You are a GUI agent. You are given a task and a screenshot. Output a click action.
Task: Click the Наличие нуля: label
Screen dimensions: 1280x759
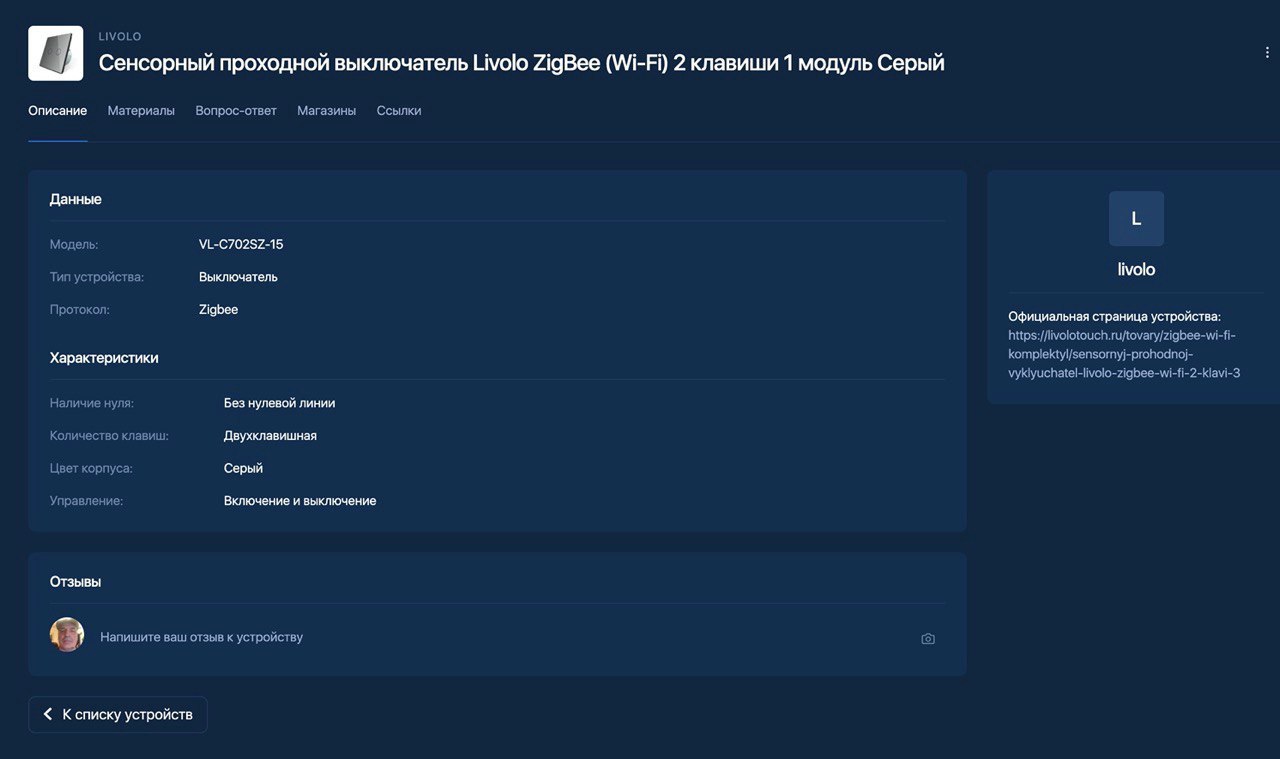point(92,404)
